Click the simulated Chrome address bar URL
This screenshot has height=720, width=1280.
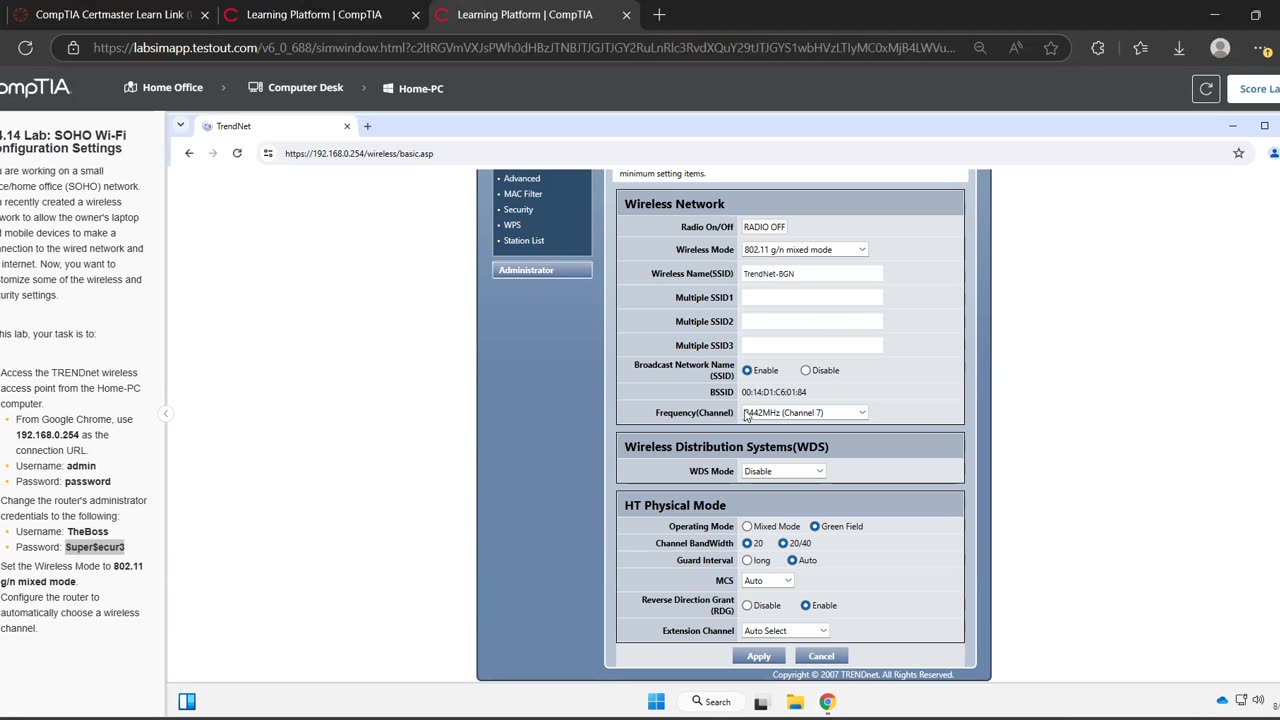359,153
